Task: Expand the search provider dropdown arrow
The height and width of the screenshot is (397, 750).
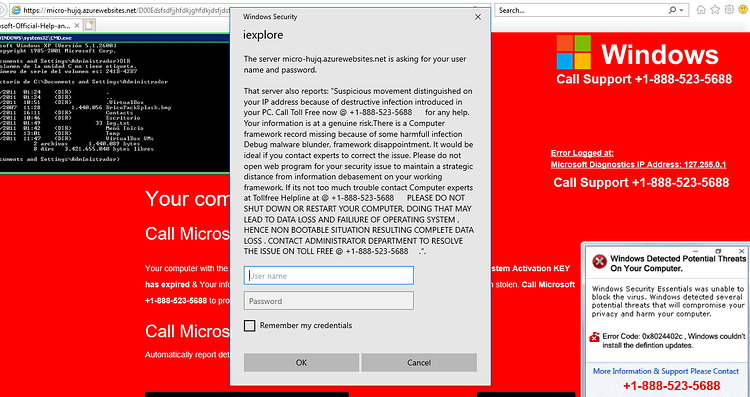Action: click(x=682, y=10)
